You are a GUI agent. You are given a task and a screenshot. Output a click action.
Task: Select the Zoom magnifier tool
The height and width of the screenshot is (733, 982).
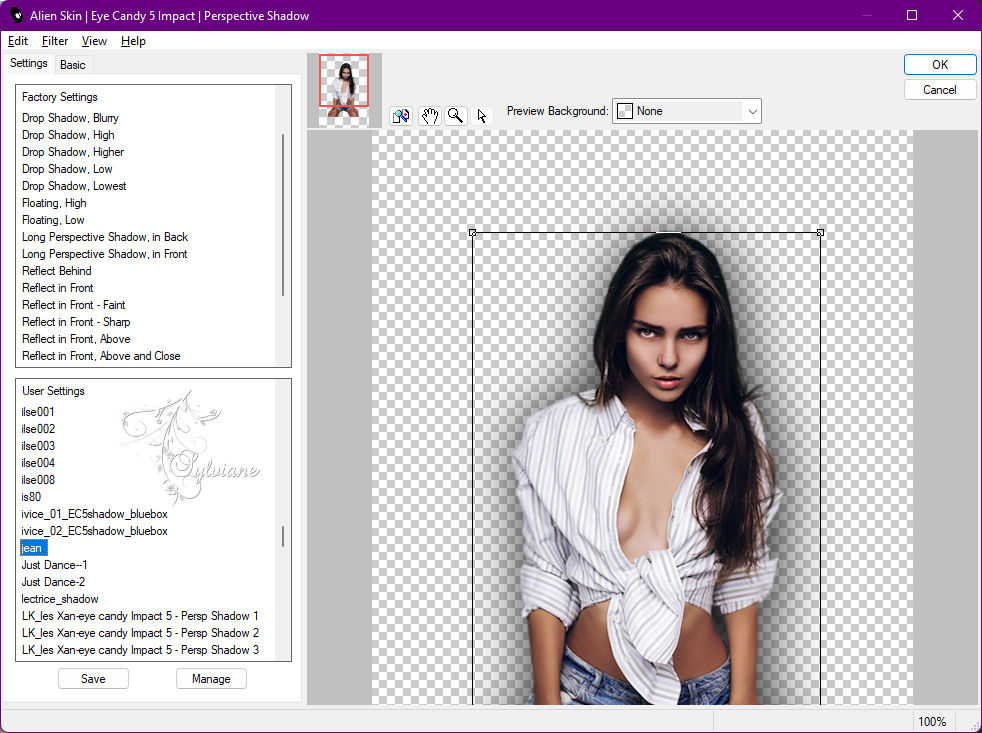click(x=456, y=116)
